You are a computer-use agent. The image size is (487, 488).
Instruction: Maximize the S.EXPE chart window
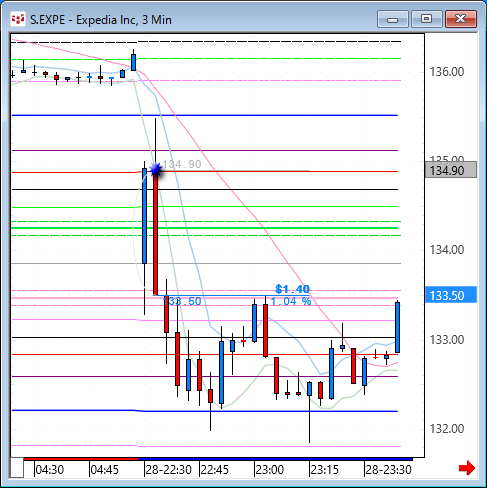[426, 19]
